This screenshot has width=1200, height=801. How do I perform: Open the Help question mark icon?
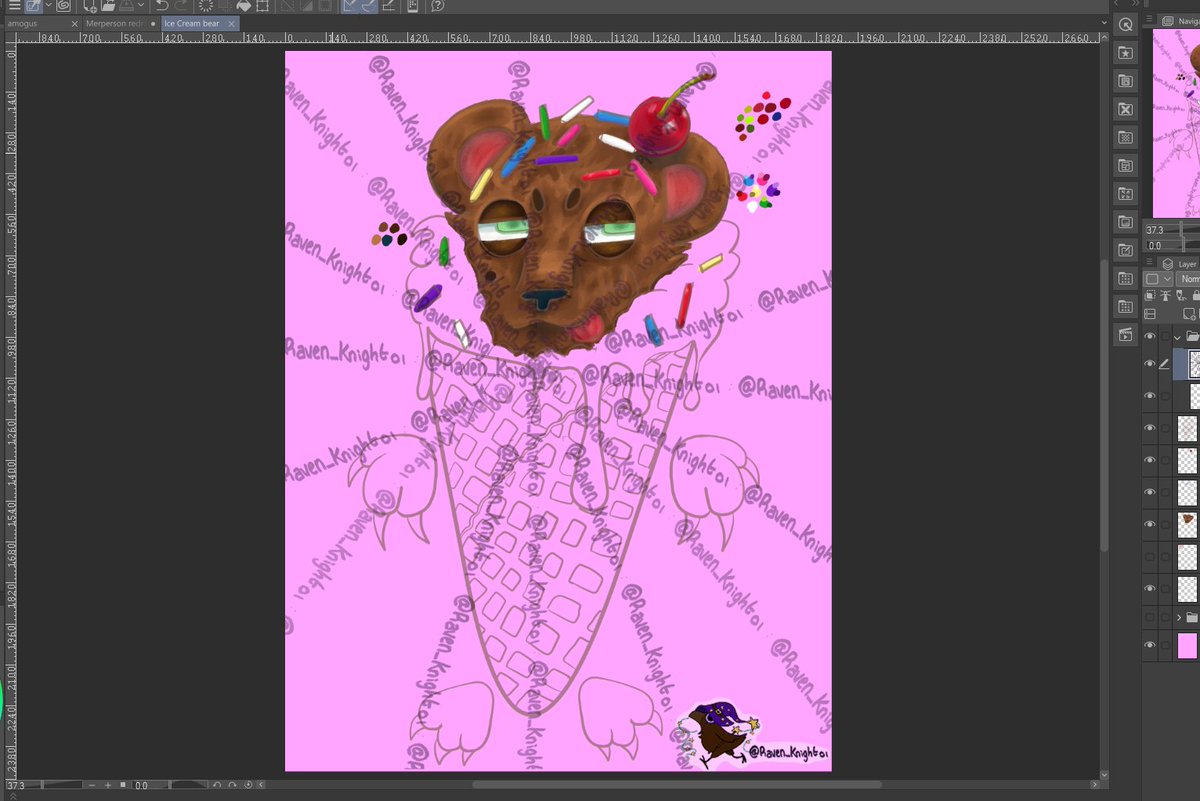pos(438,6)
